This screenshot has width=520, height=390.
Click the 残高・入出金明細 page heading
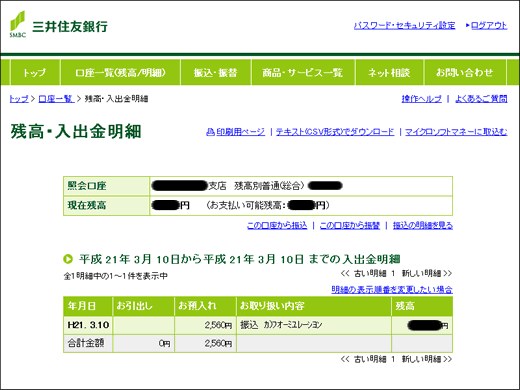coord(76,131)
